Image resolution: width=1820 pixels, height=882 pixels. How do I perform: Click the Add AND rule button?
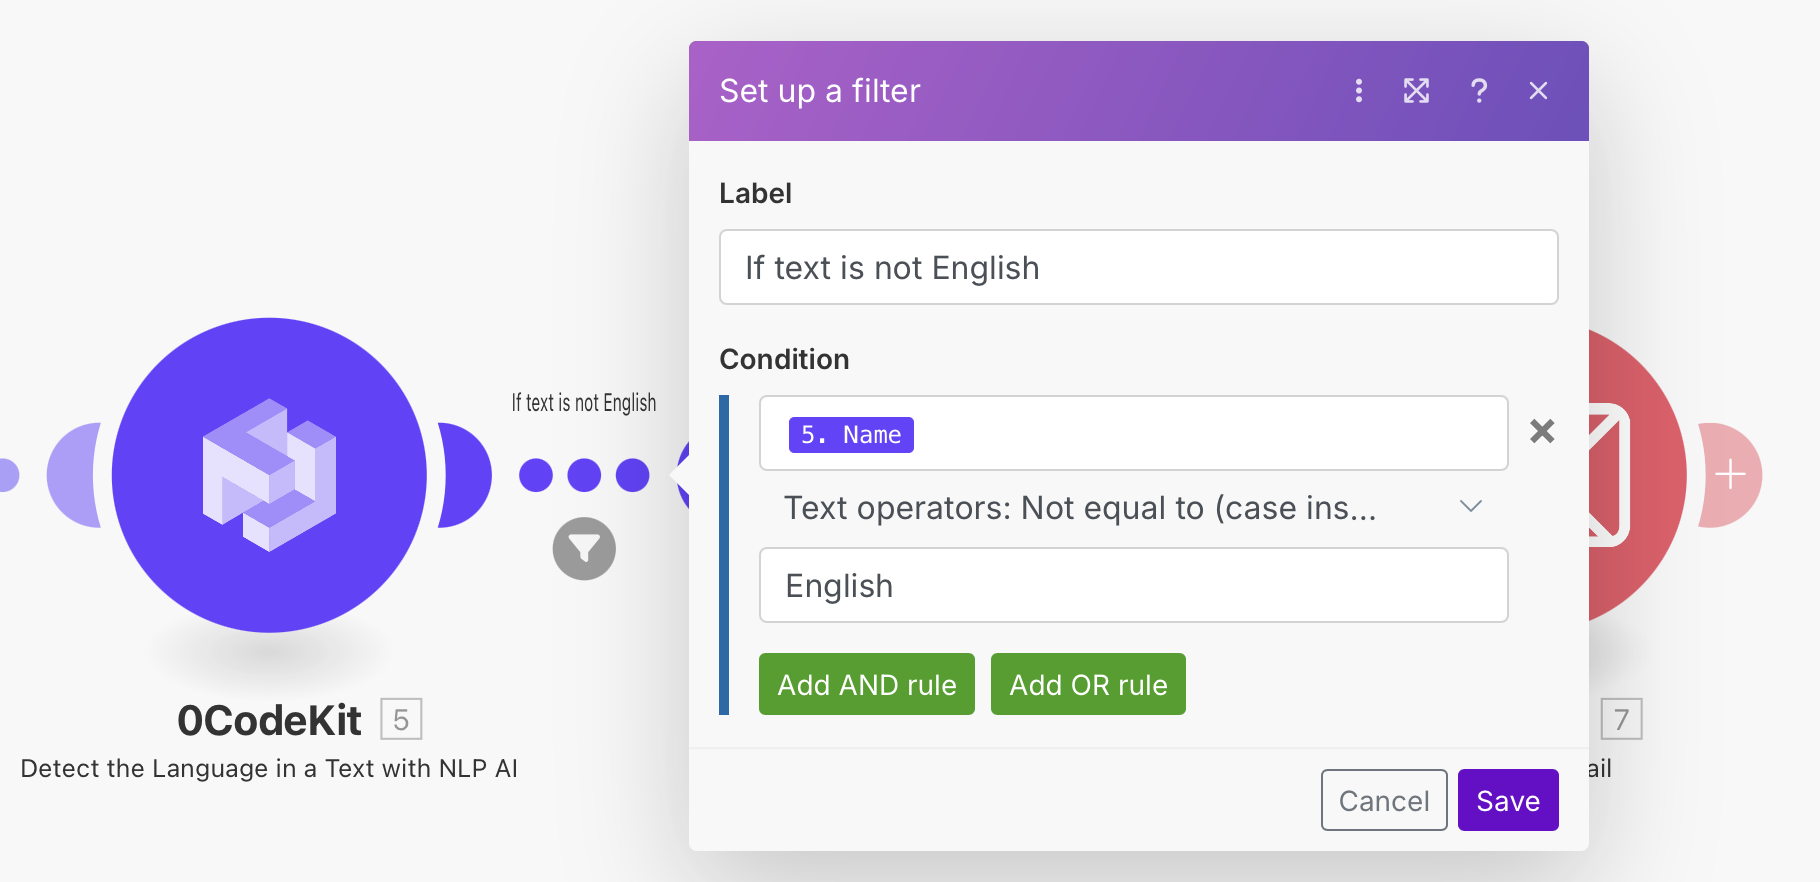866,684
